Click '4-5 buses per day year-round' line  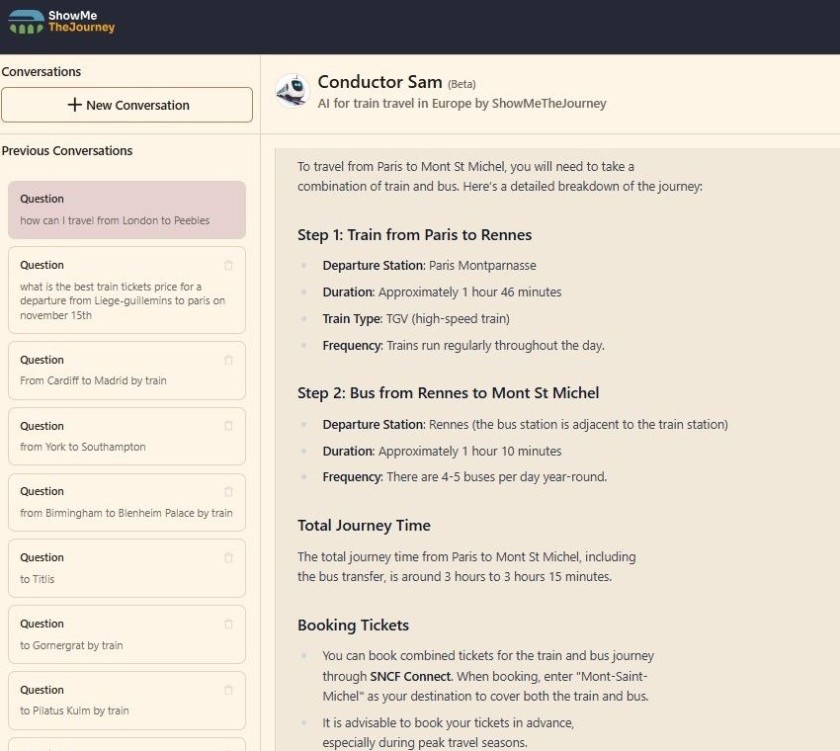(x=464, y=477)
